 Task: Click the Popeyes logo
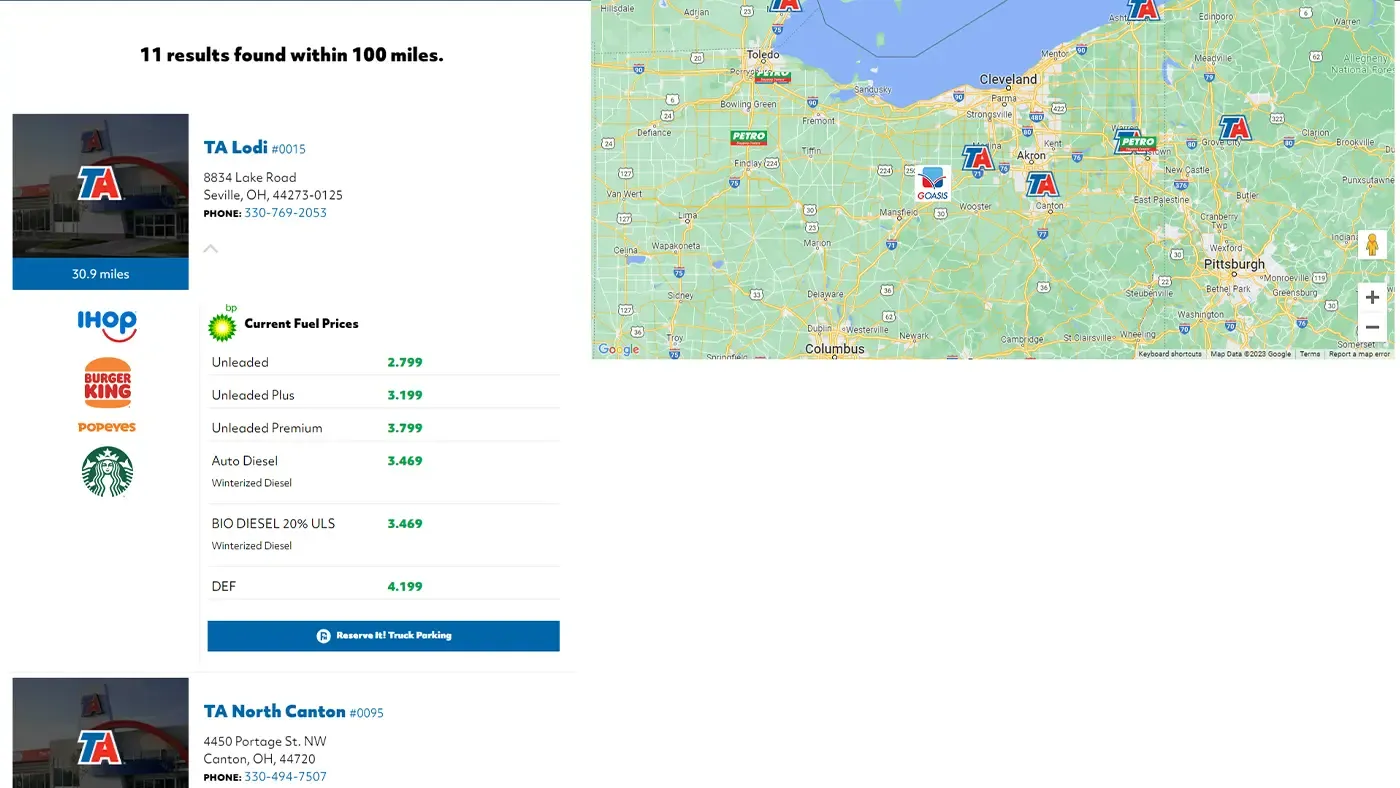click(107, 427)
